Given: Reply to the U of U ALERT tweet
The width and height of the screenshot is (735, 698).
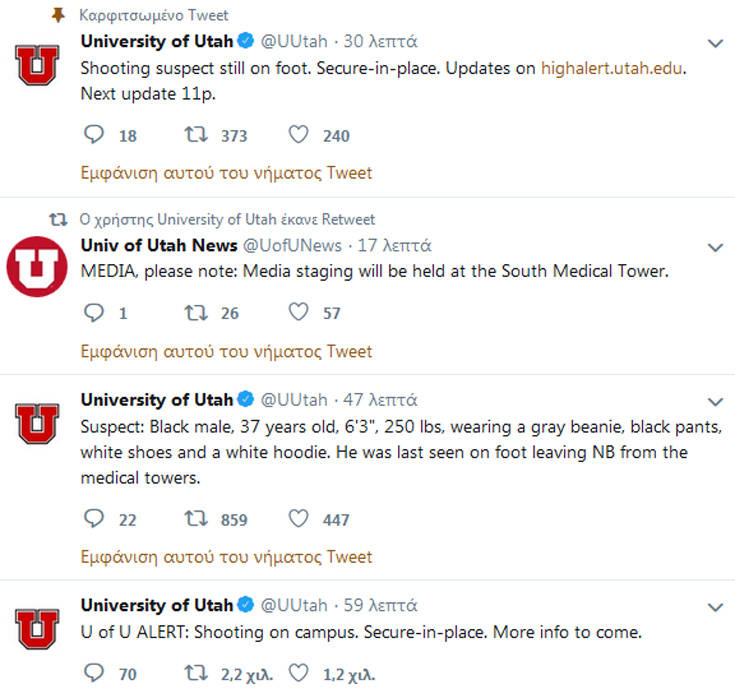Looking at the screenshot, I should [95, 674].
